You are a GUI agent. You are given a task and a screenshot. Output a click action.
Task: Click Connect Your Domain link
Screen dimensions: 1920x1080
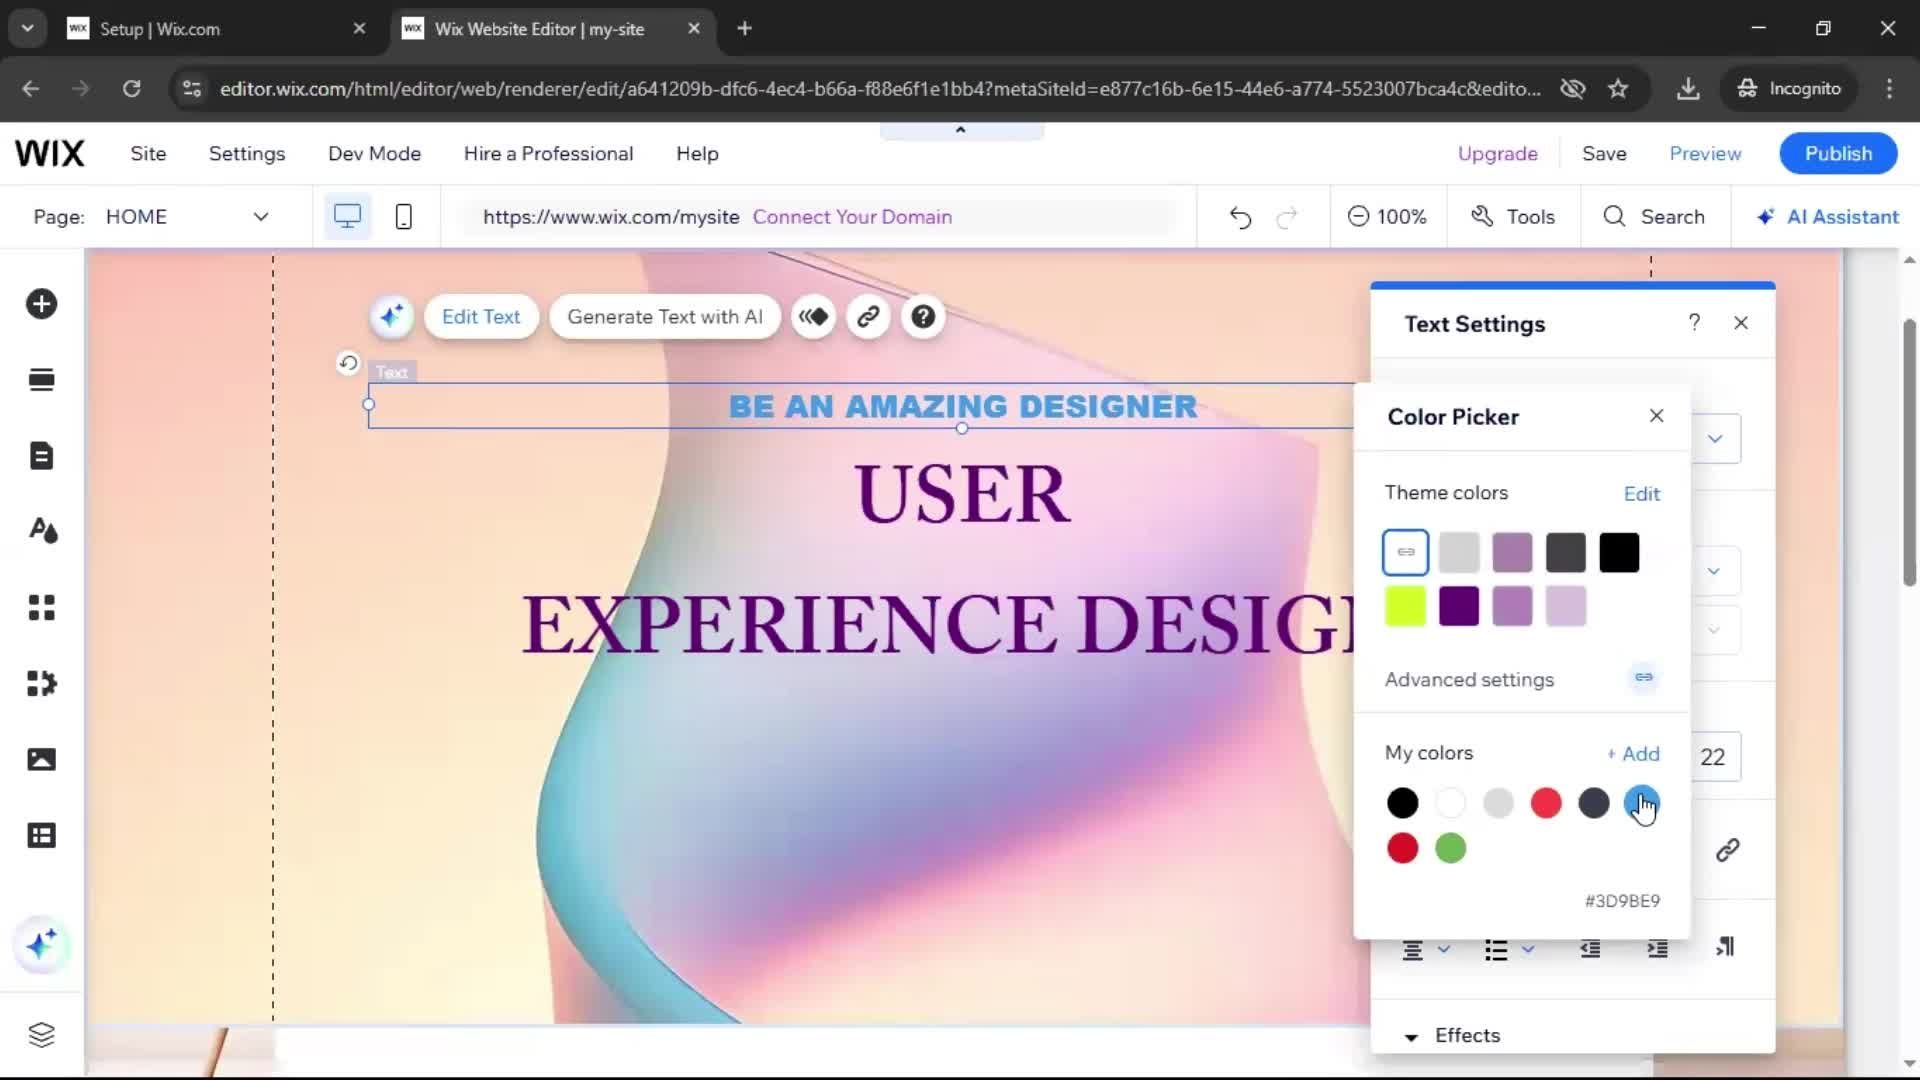852,217
